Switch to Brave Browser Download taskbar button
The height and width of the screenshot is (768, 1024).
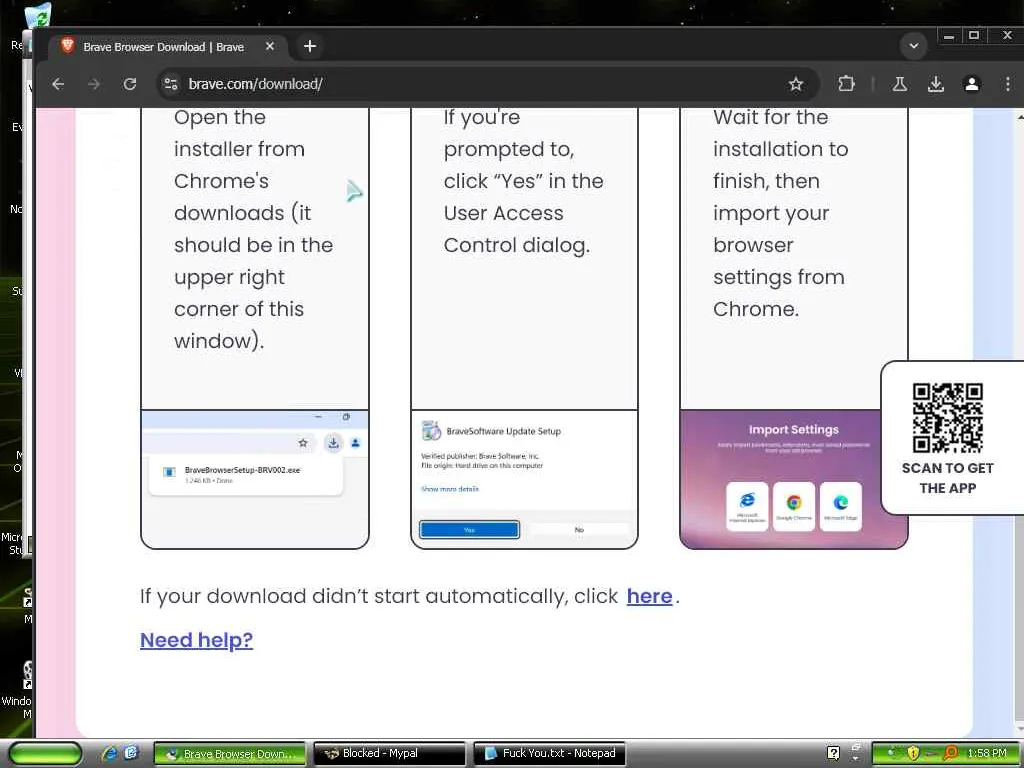230,754
